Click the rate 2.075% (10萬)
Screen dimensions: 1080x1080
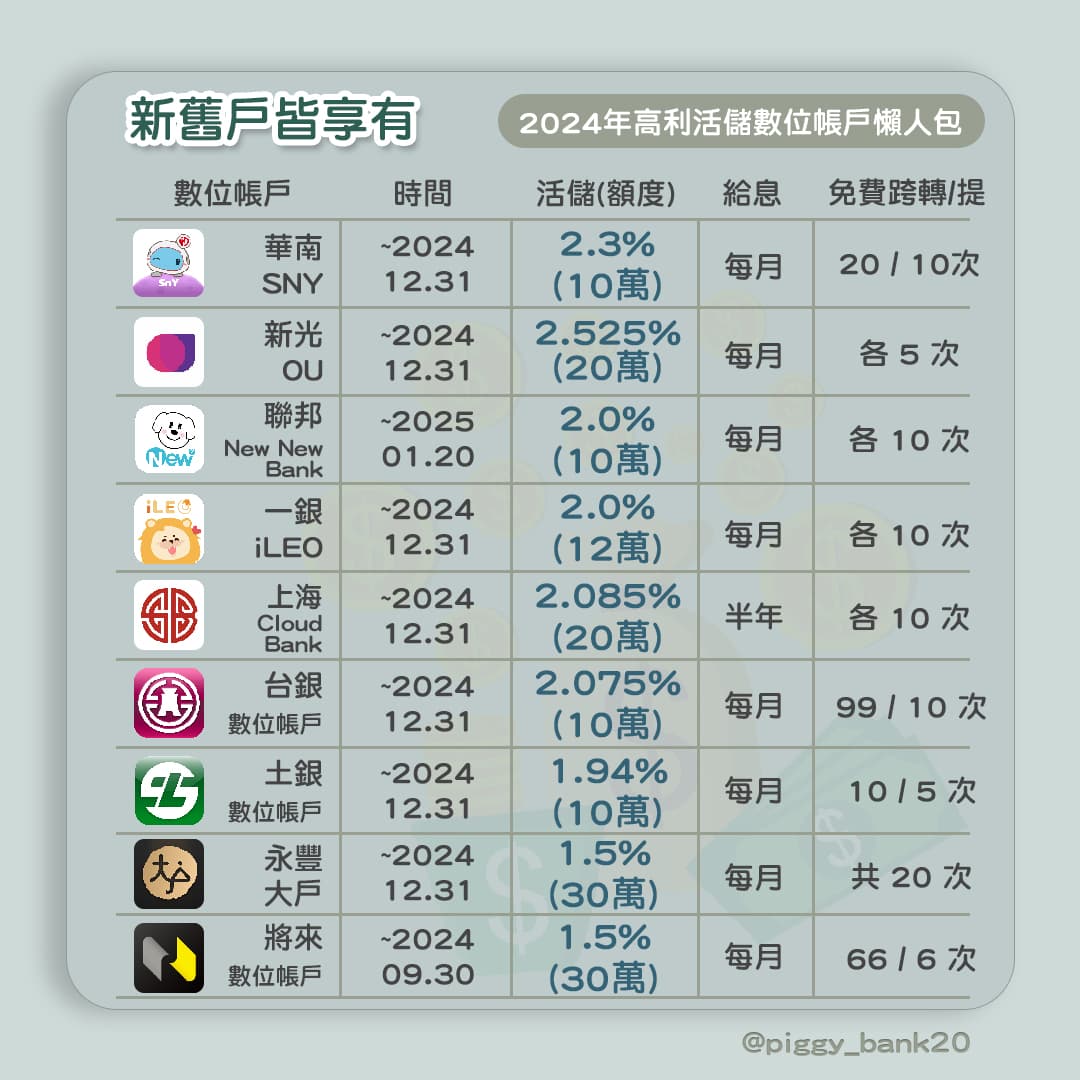607,703
